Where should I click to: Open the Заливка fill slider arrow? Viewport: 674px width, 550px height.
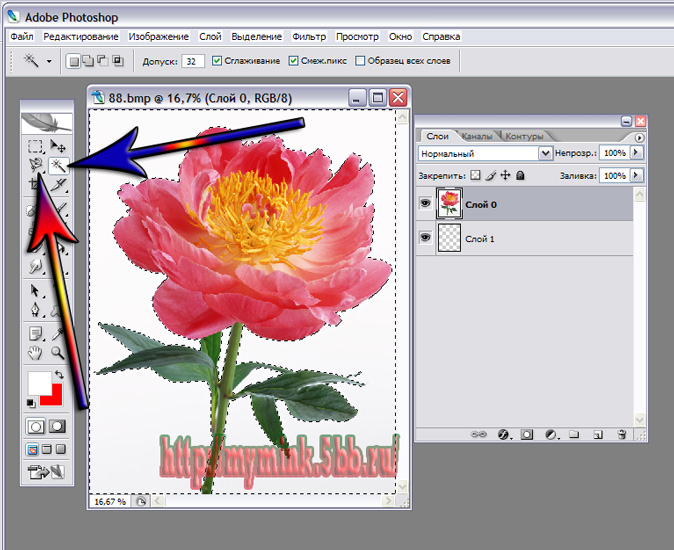(637, 175)
